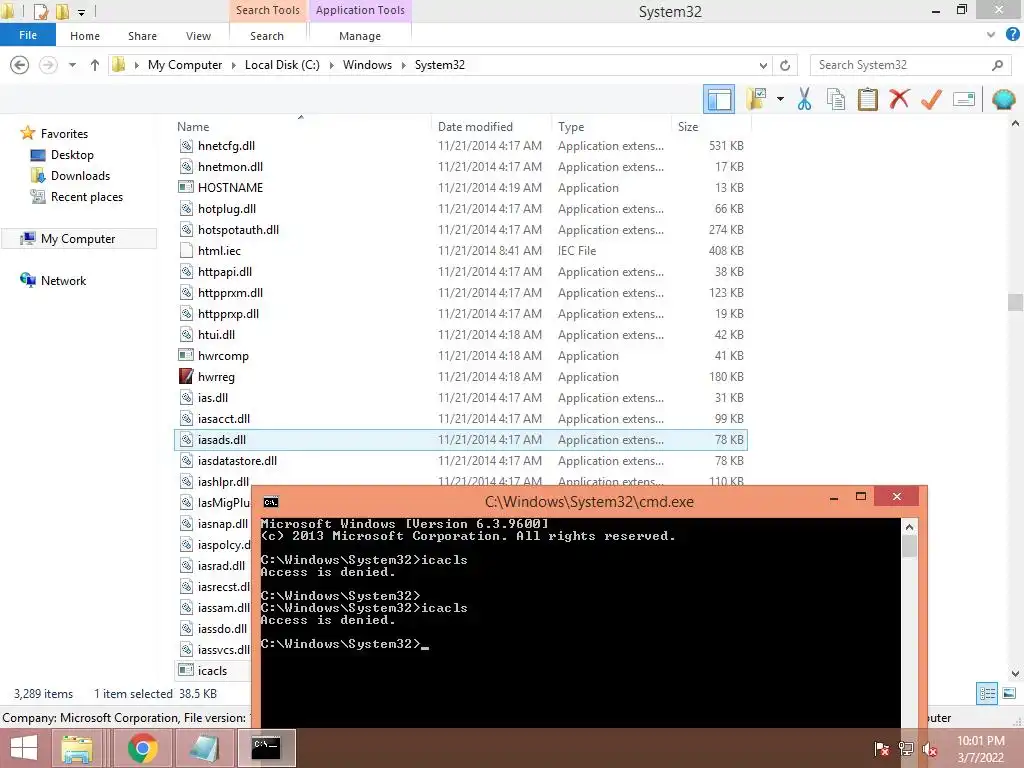Select the HOSTNAME application file
This screenshot has width=1024, height=768.
tap(461, 187)
